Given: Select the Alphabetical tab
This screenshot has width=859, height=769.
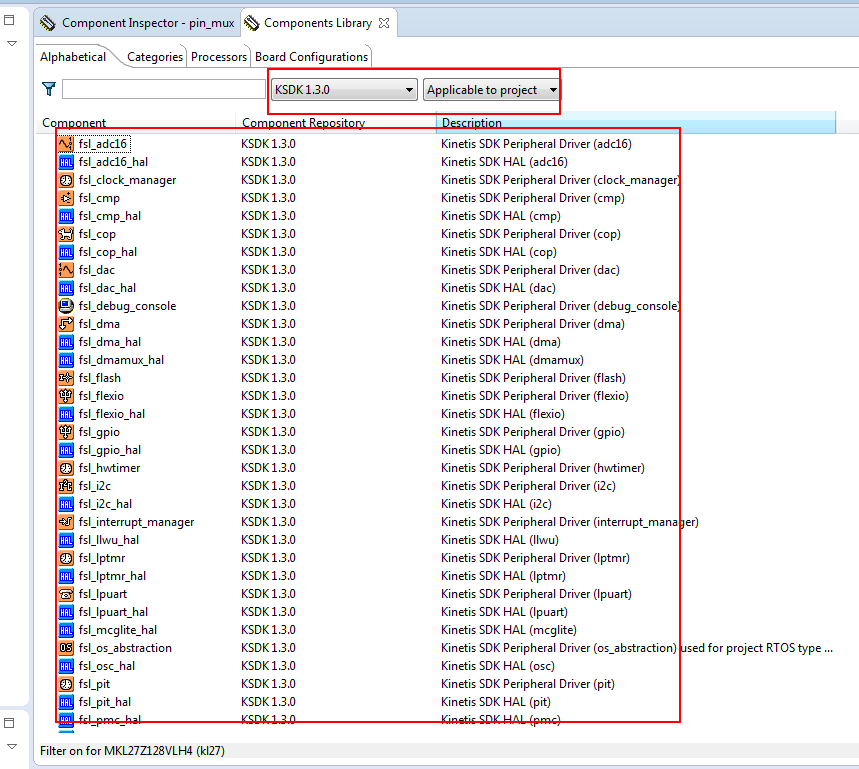Looking at the screenshot, I should 73,57.
